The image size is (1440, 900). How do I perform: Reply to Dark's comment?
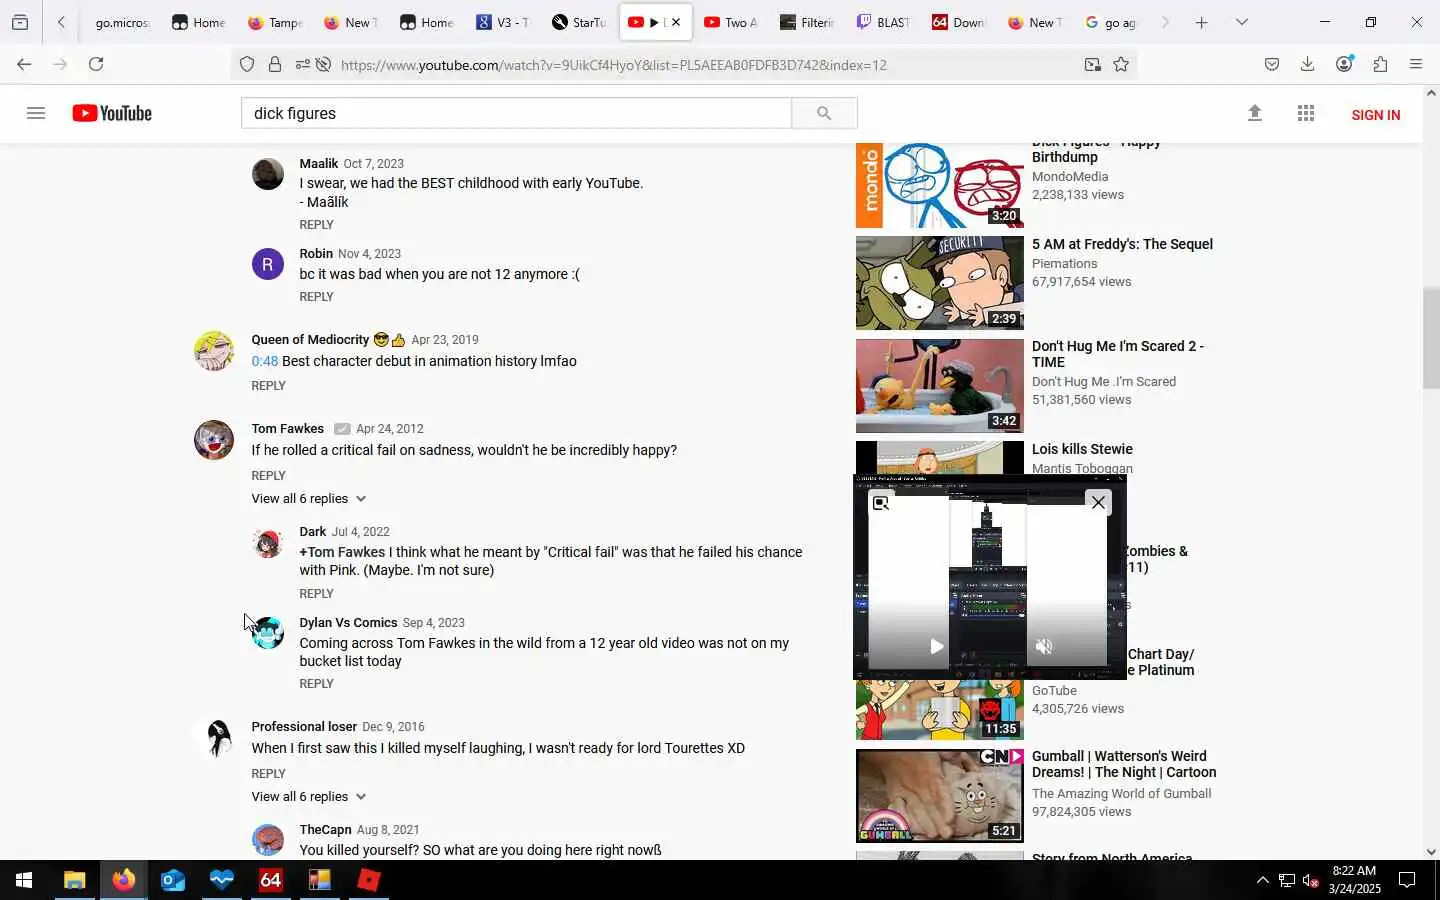[316, 594]
